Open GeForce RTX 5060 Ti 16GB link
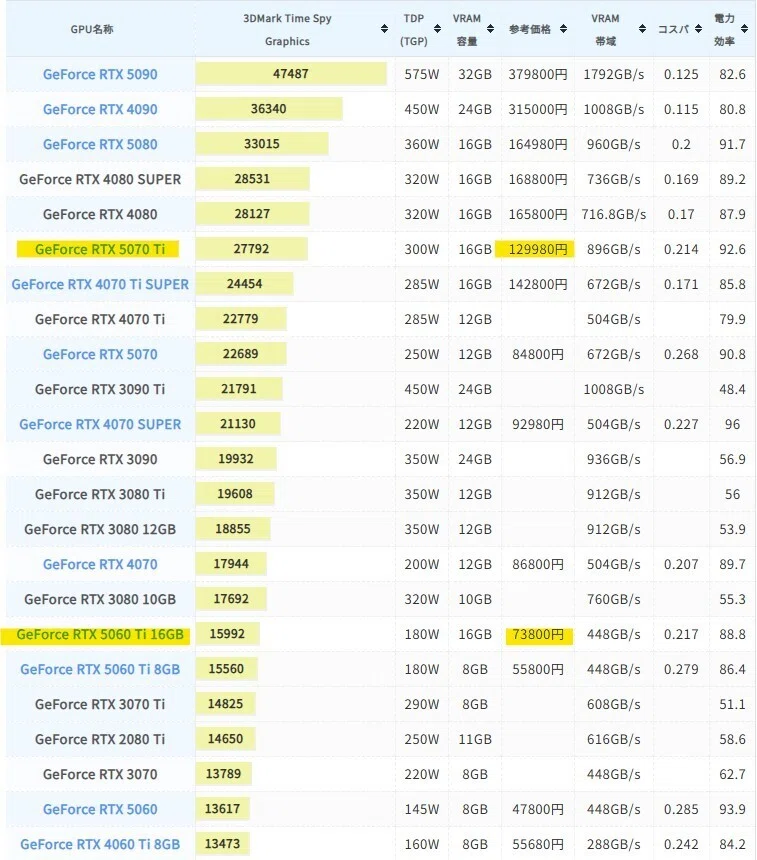This screenshot has width=757, height=860. click(100, 634)
